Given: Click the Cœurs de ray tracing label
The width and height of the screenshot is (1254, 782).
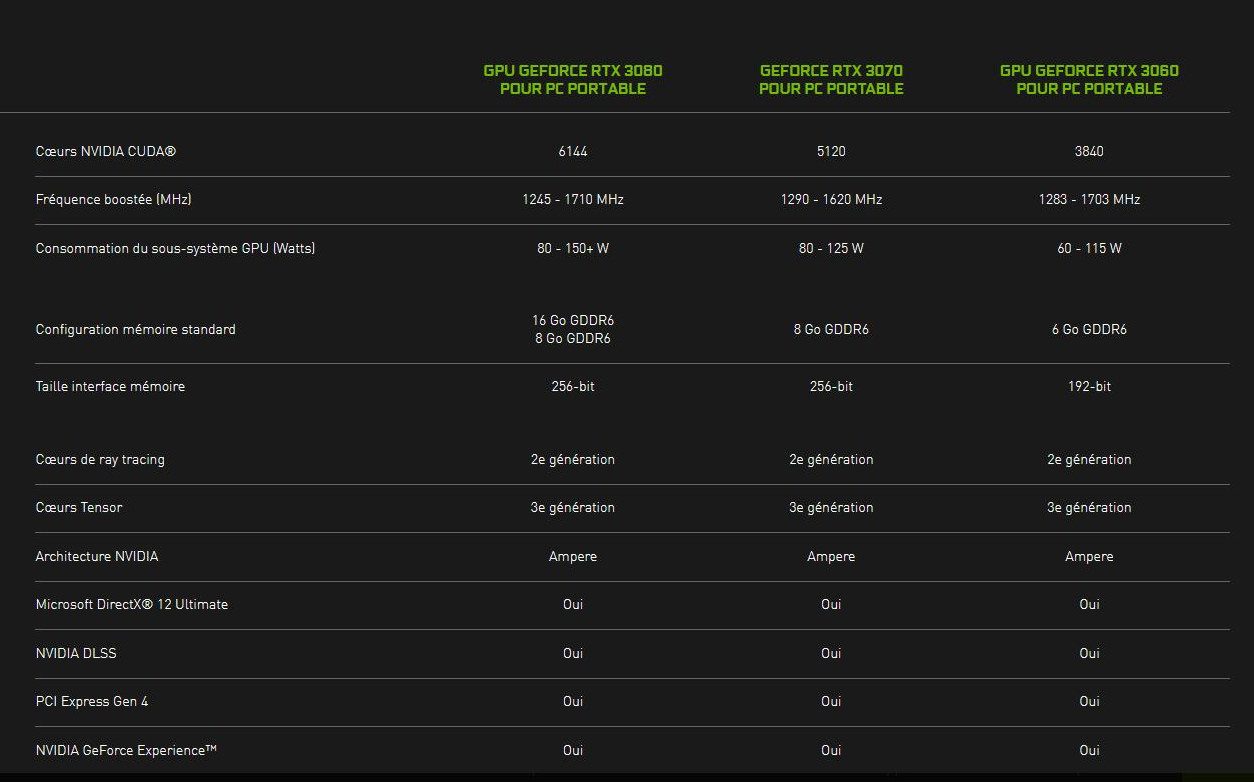Looking at the screenshot, I should pyautogui.click(x=100, y=459).
